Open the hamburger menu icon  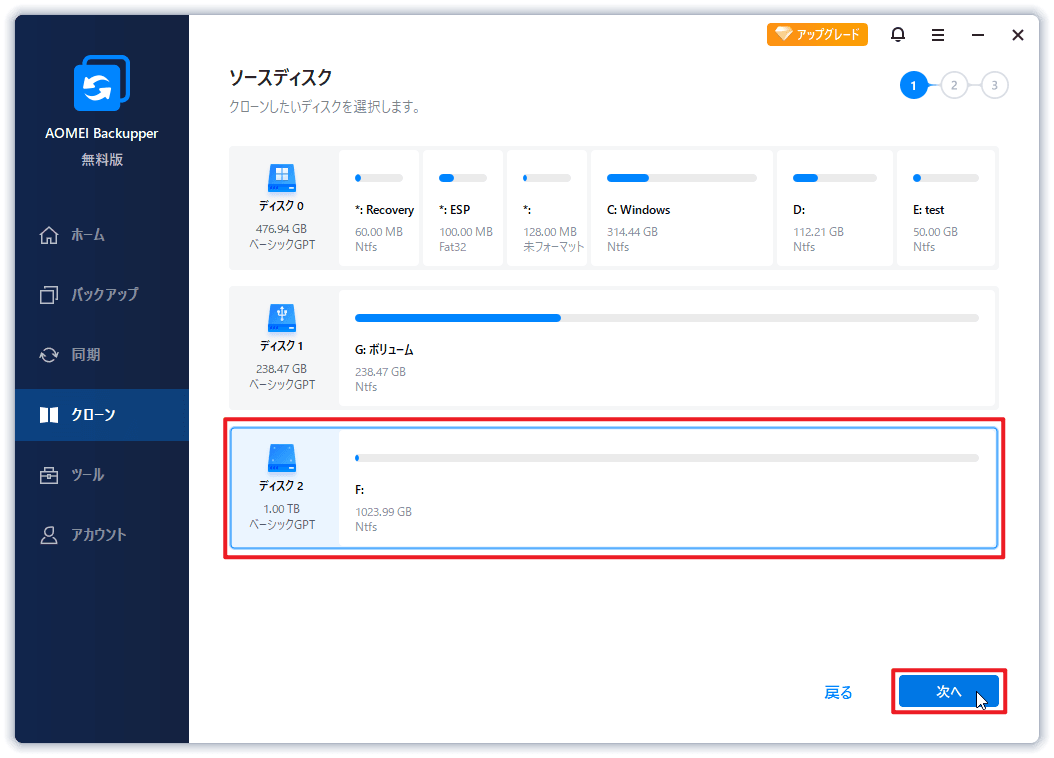click(938, 35)
